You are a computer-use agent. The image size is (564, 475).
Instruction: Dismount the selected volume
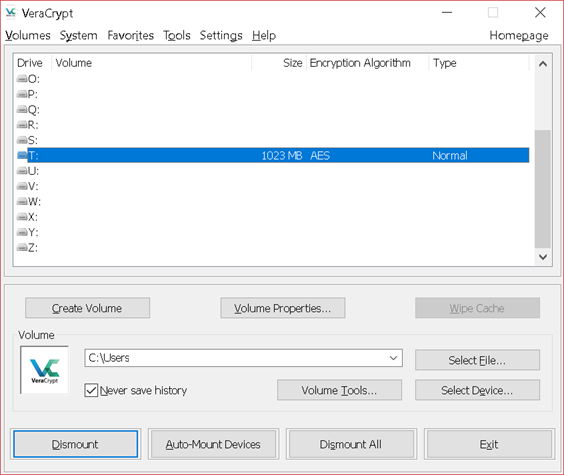click(x=76, y=444)
